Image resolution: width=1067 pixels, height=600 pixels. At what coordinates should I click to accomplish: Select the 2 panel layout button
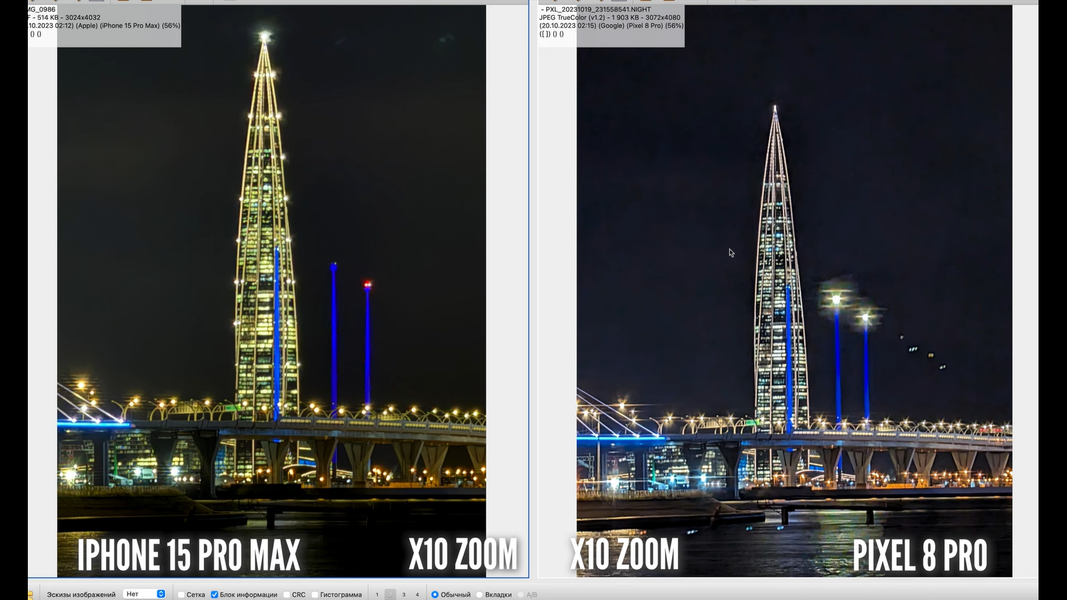pyautogui.click(x=390, y=594)
